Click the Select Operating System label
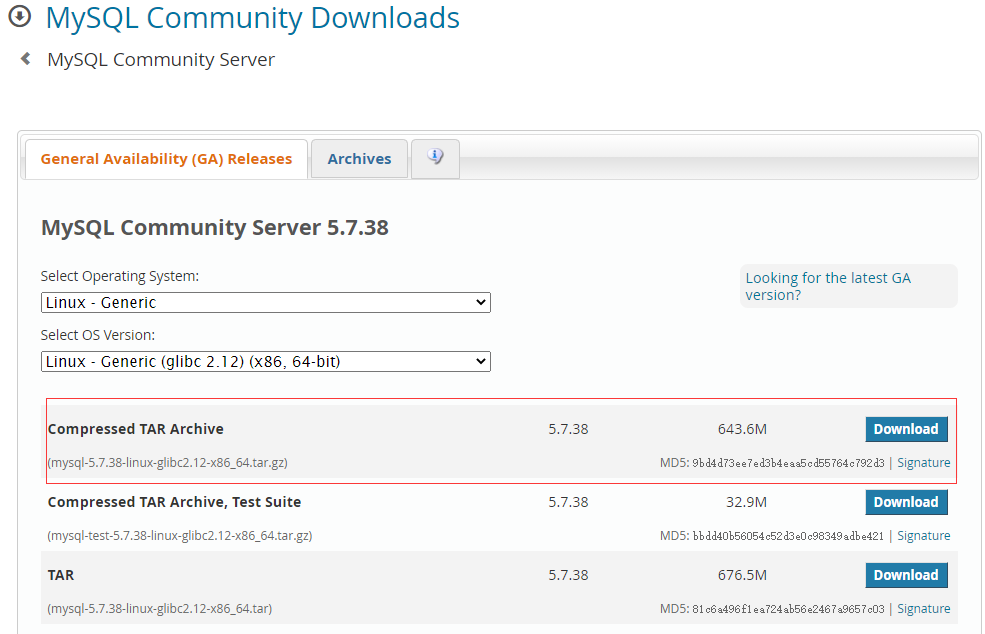Screen dimensions: 985x634 click(119, 276)
